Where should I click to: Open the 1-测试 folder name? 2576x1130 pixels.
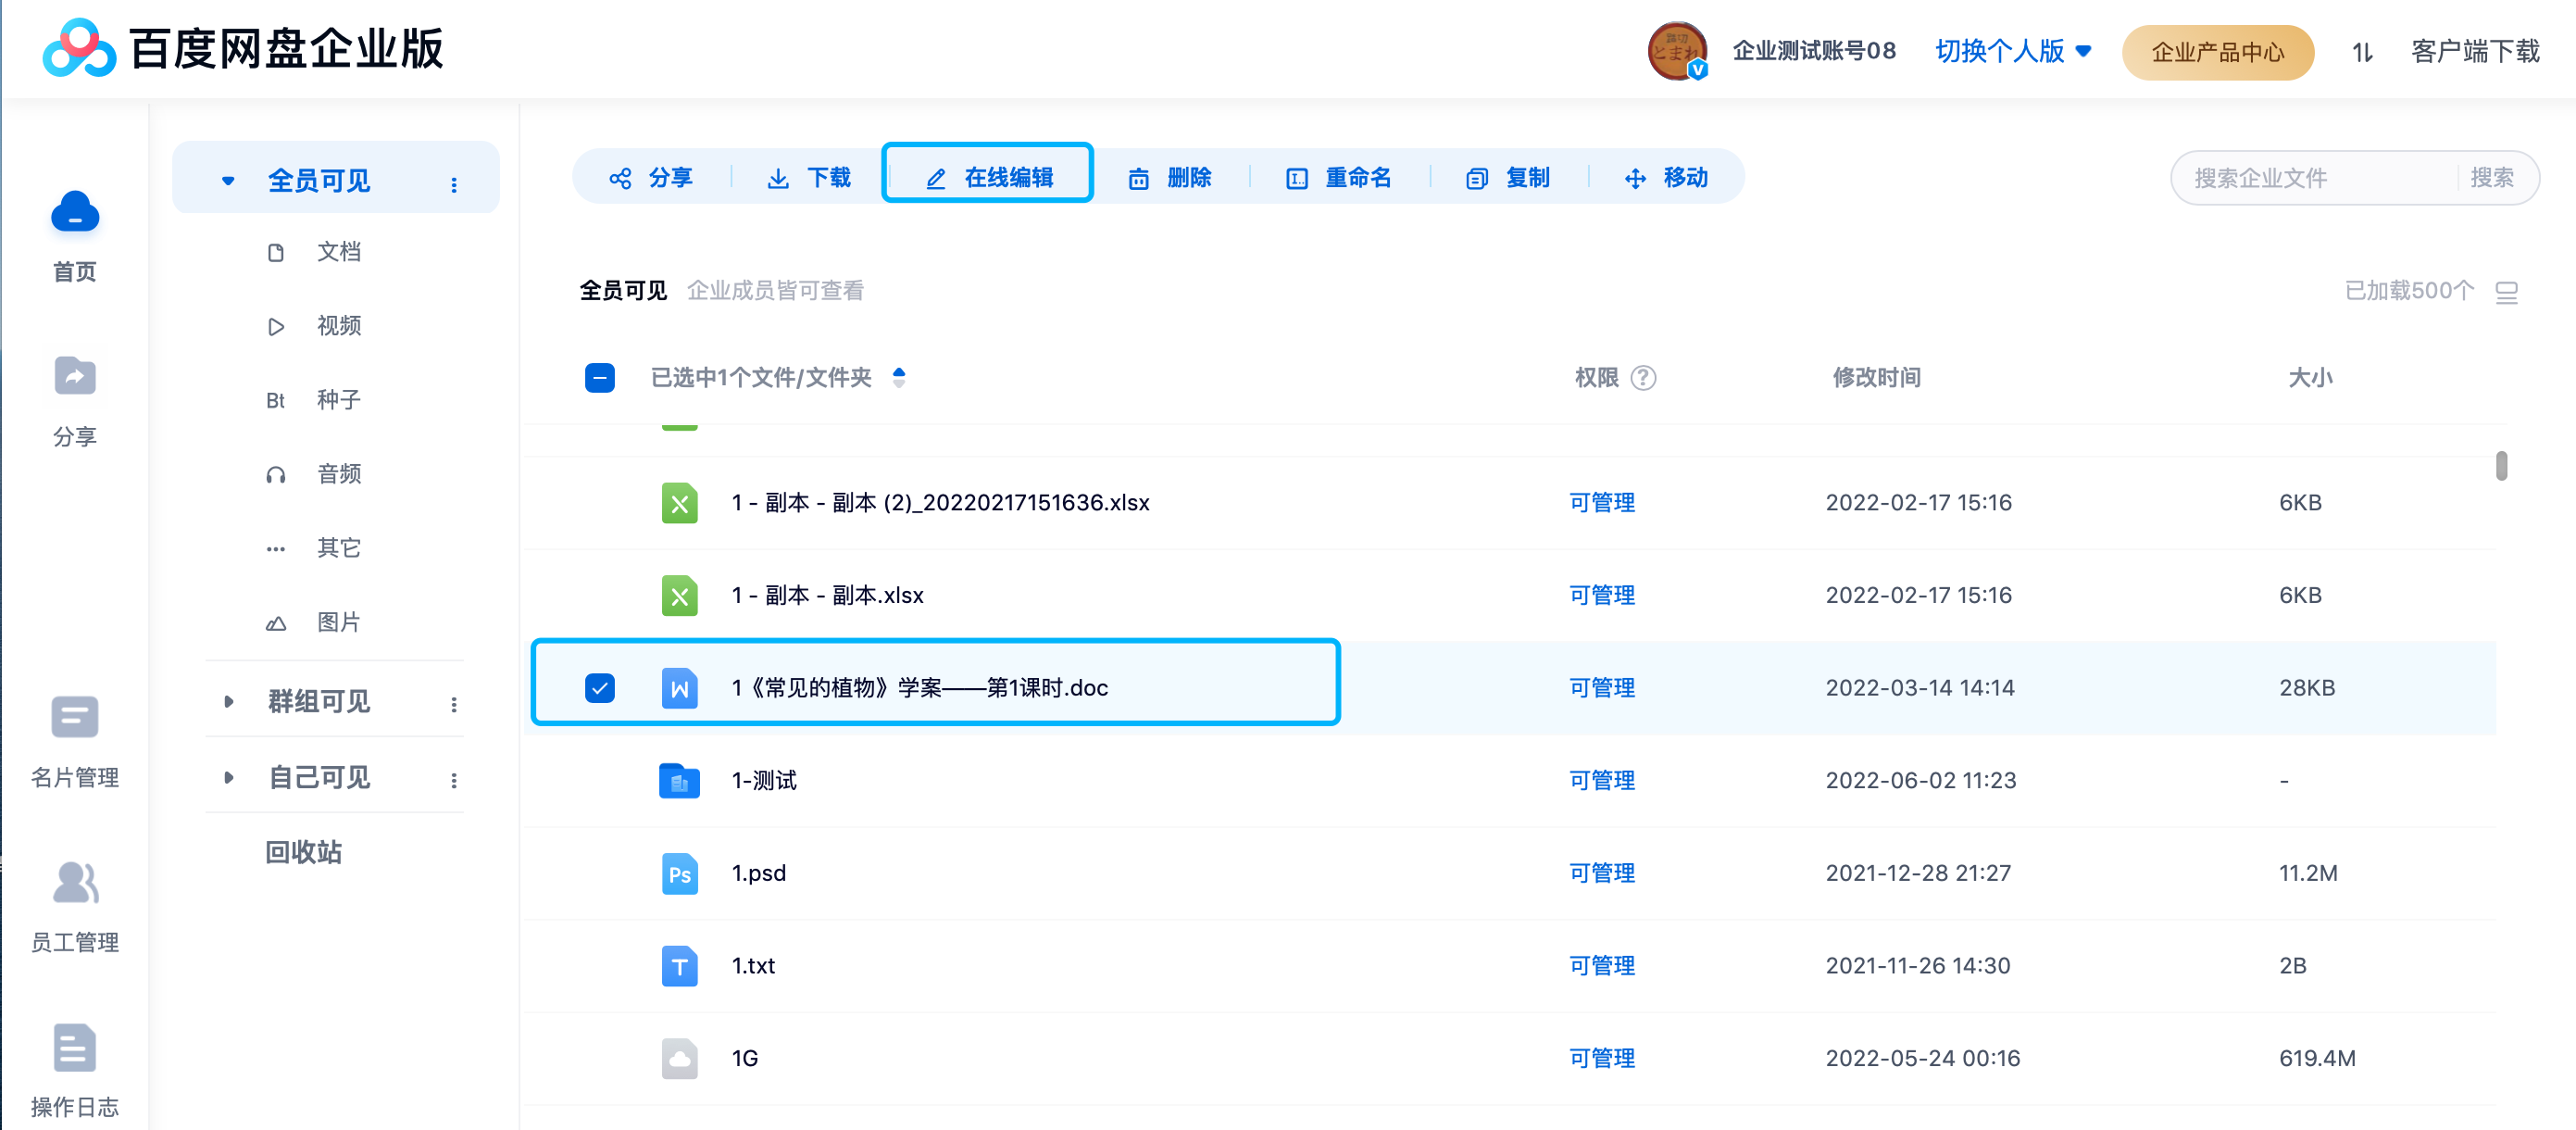pyautogui.click(x=764, y=781)
